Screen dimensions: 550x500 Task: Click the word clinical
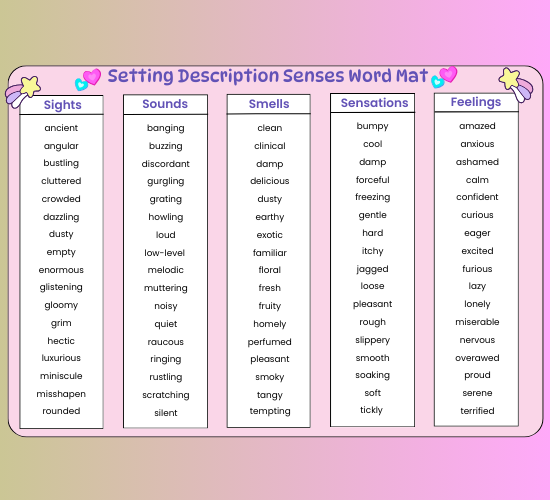click(270, 146)
